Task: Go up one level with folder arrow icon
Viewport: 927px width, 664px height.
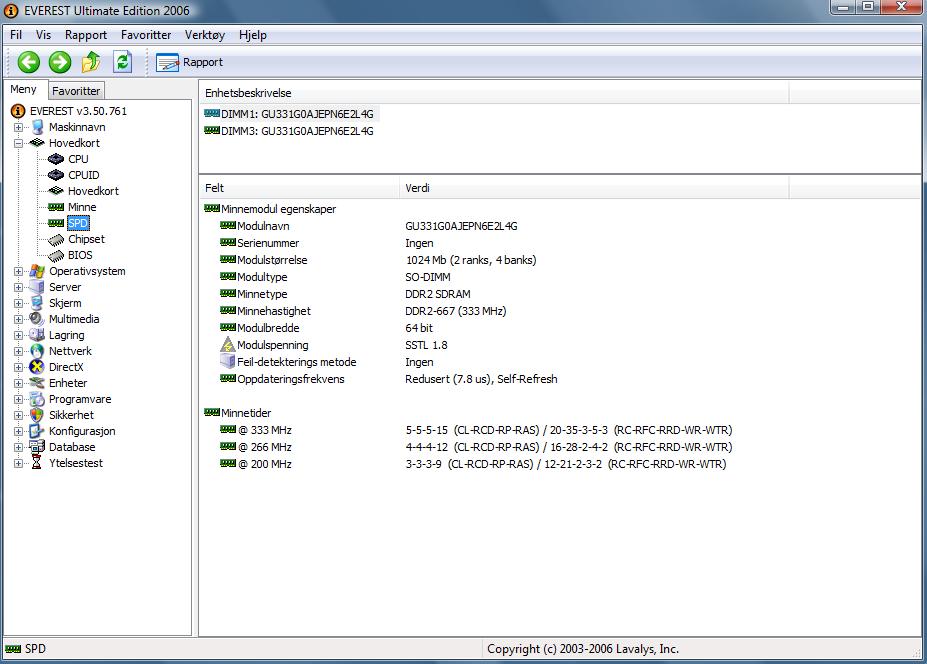Action: (91, 62)
